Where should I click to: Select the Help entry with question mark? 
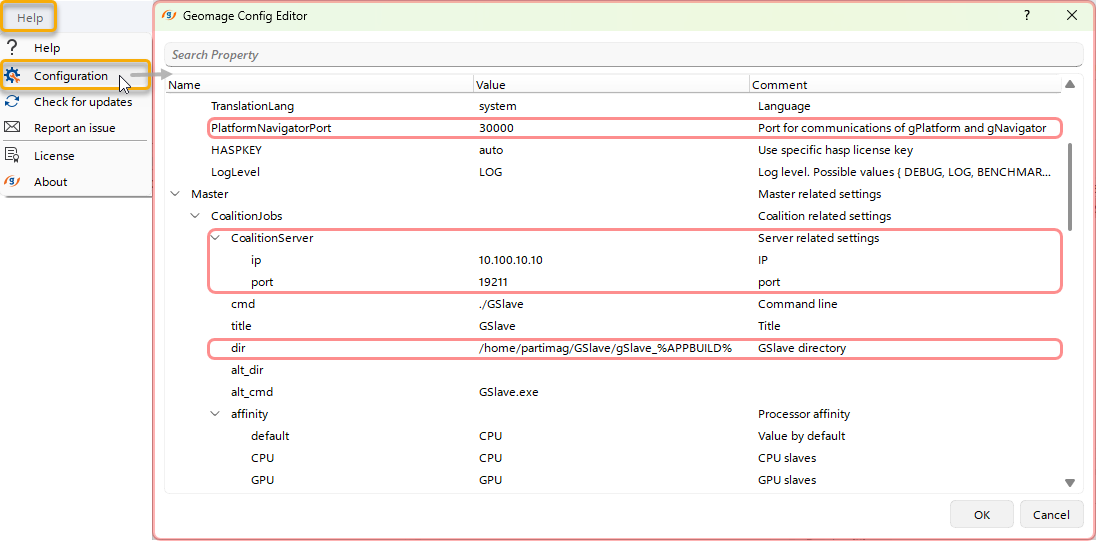pyautogui.click(x=47, y=48)
